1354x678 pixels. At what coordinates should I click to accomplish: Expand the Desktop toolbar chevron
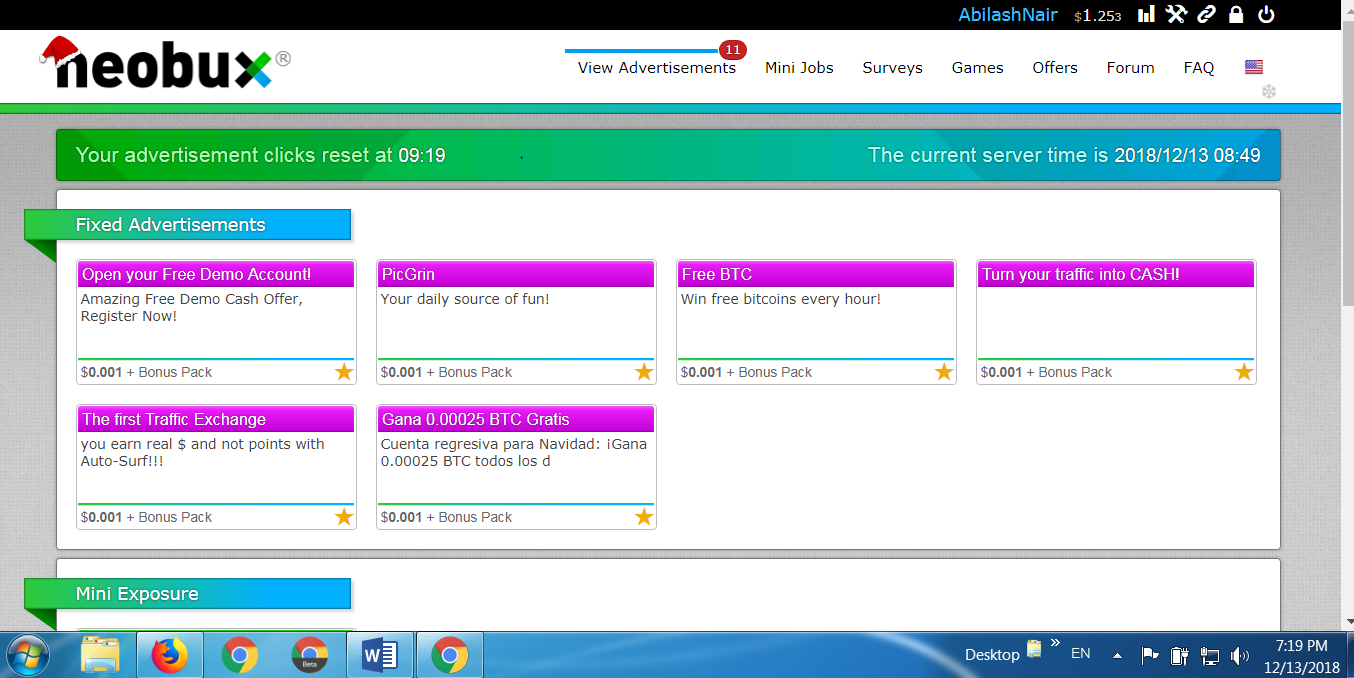pos(1055,643)
